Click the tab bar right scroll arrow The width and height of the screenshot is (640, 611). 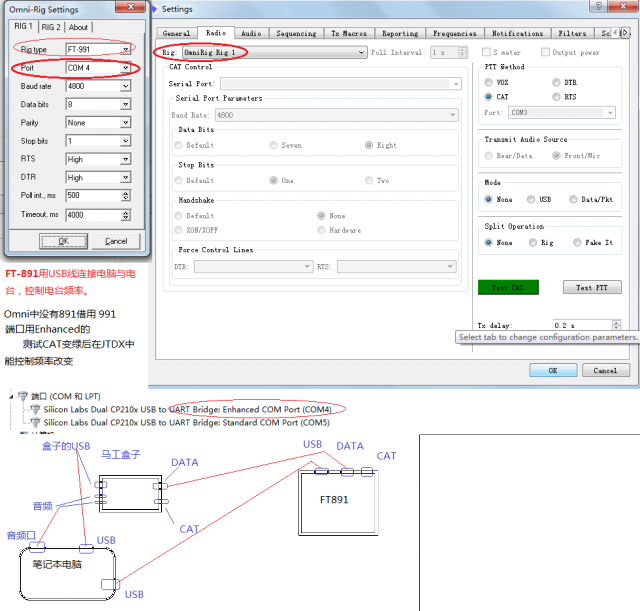click(x=625, y=33)
